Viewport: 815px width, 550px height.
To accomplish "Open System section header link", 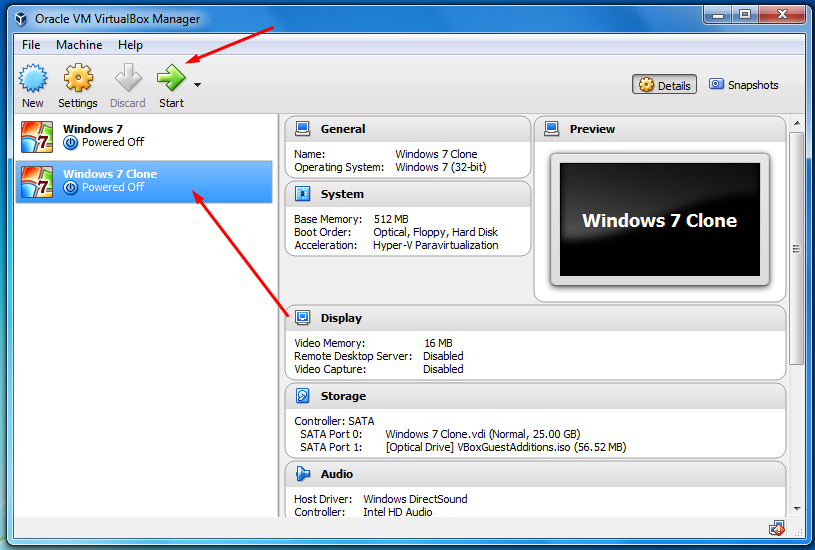I will coord(342,194).
